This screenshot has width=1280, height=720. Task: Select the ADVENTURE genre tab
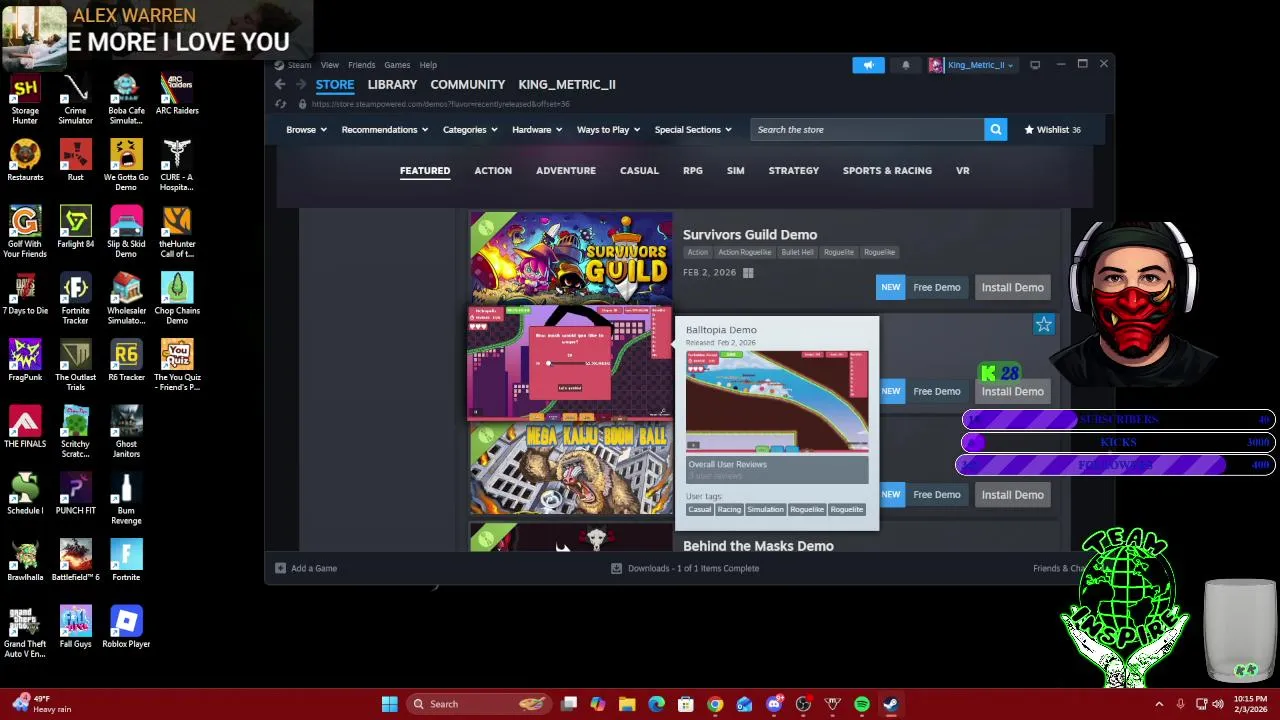[x=566, y=171]
